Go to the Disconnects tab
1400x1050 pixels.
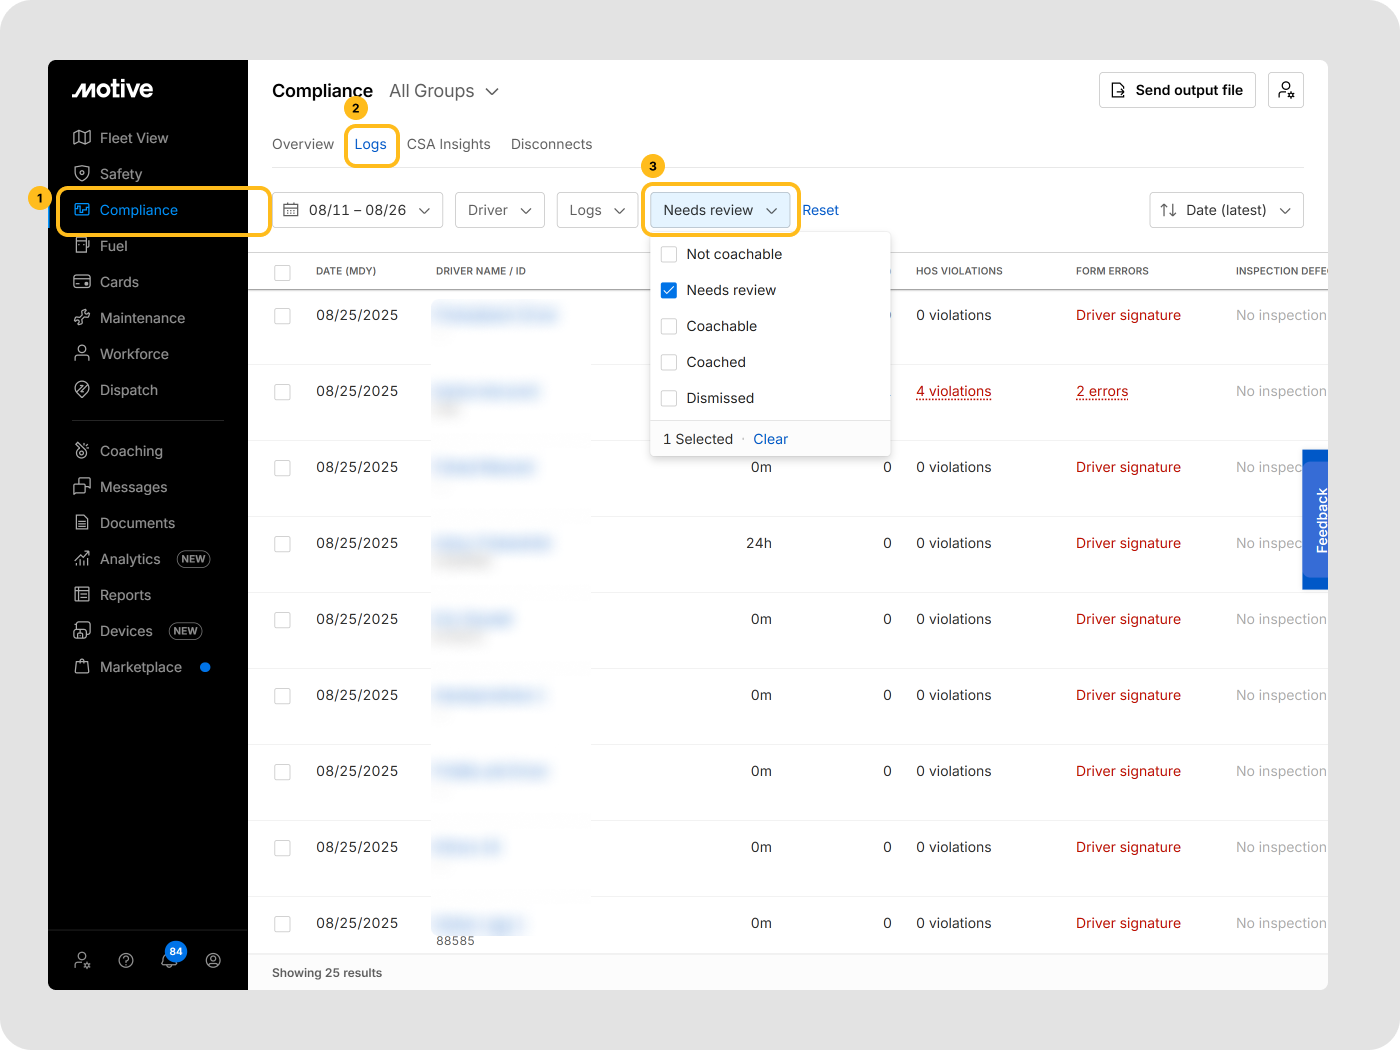click(x=551, y=144)
